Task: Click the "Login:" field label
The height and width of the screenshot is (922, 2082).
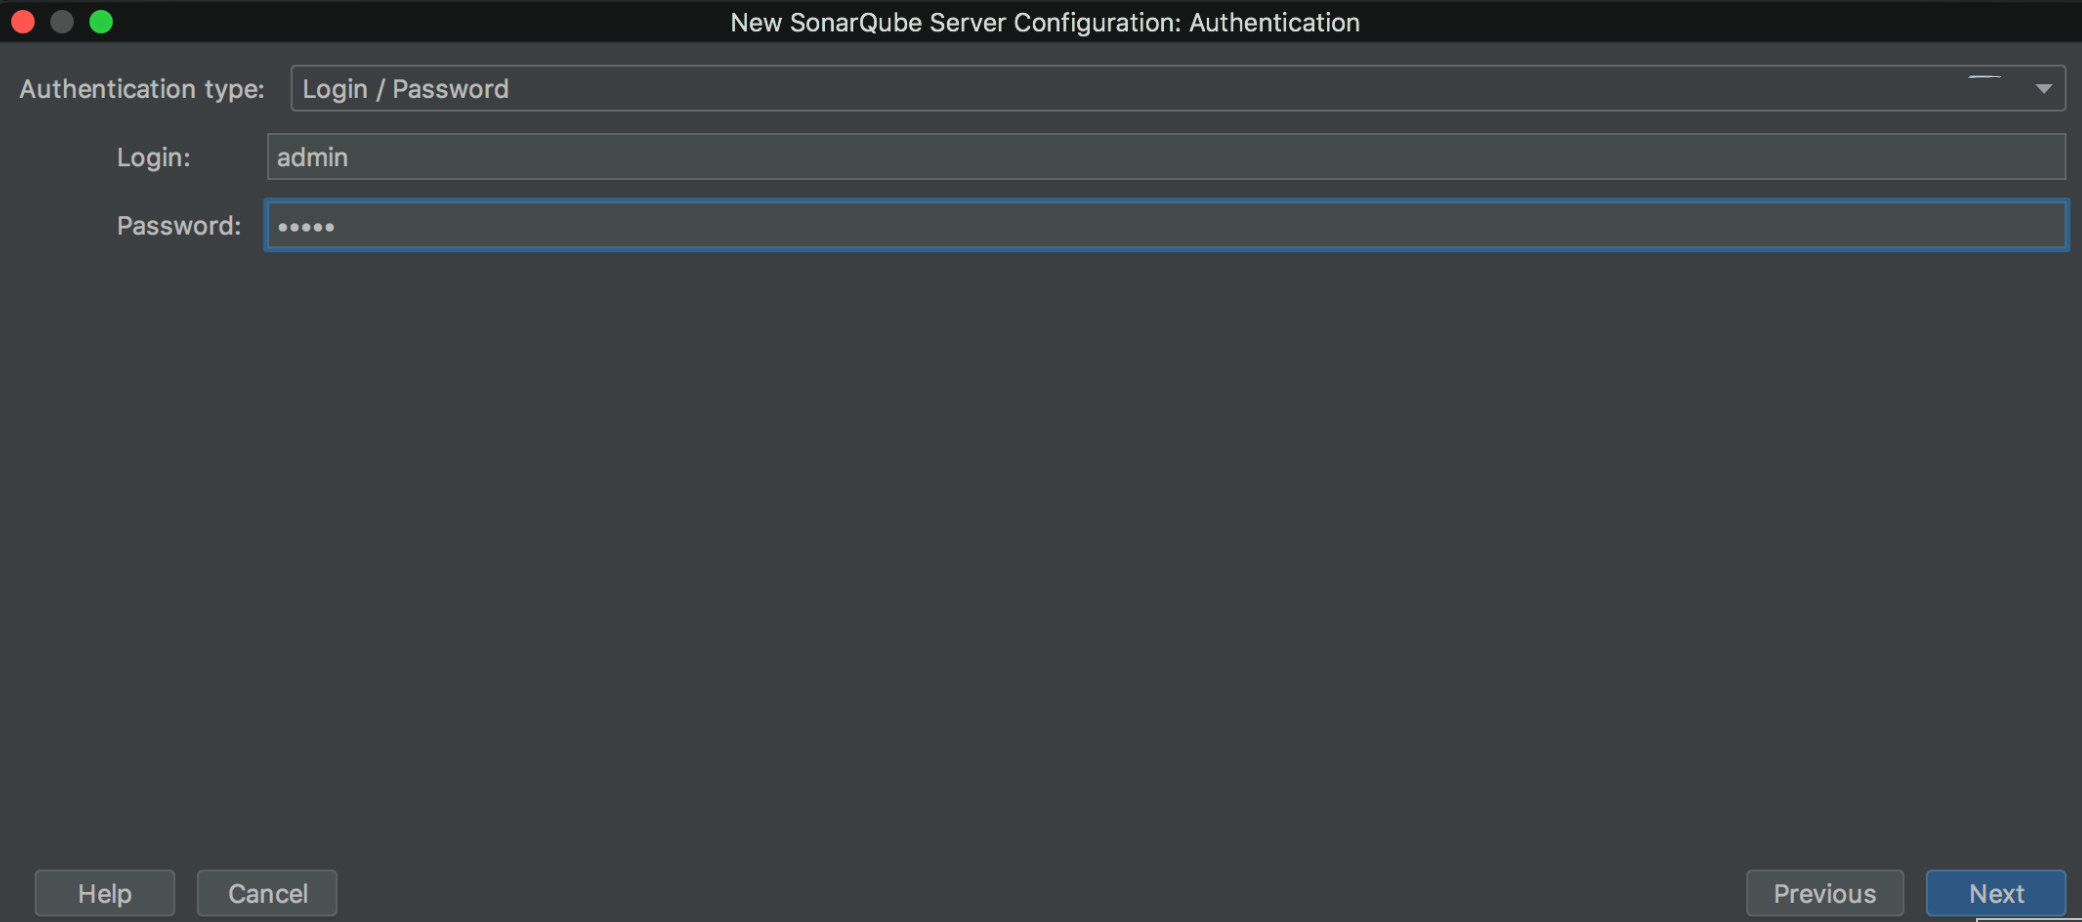Action: tap(152, 156)
